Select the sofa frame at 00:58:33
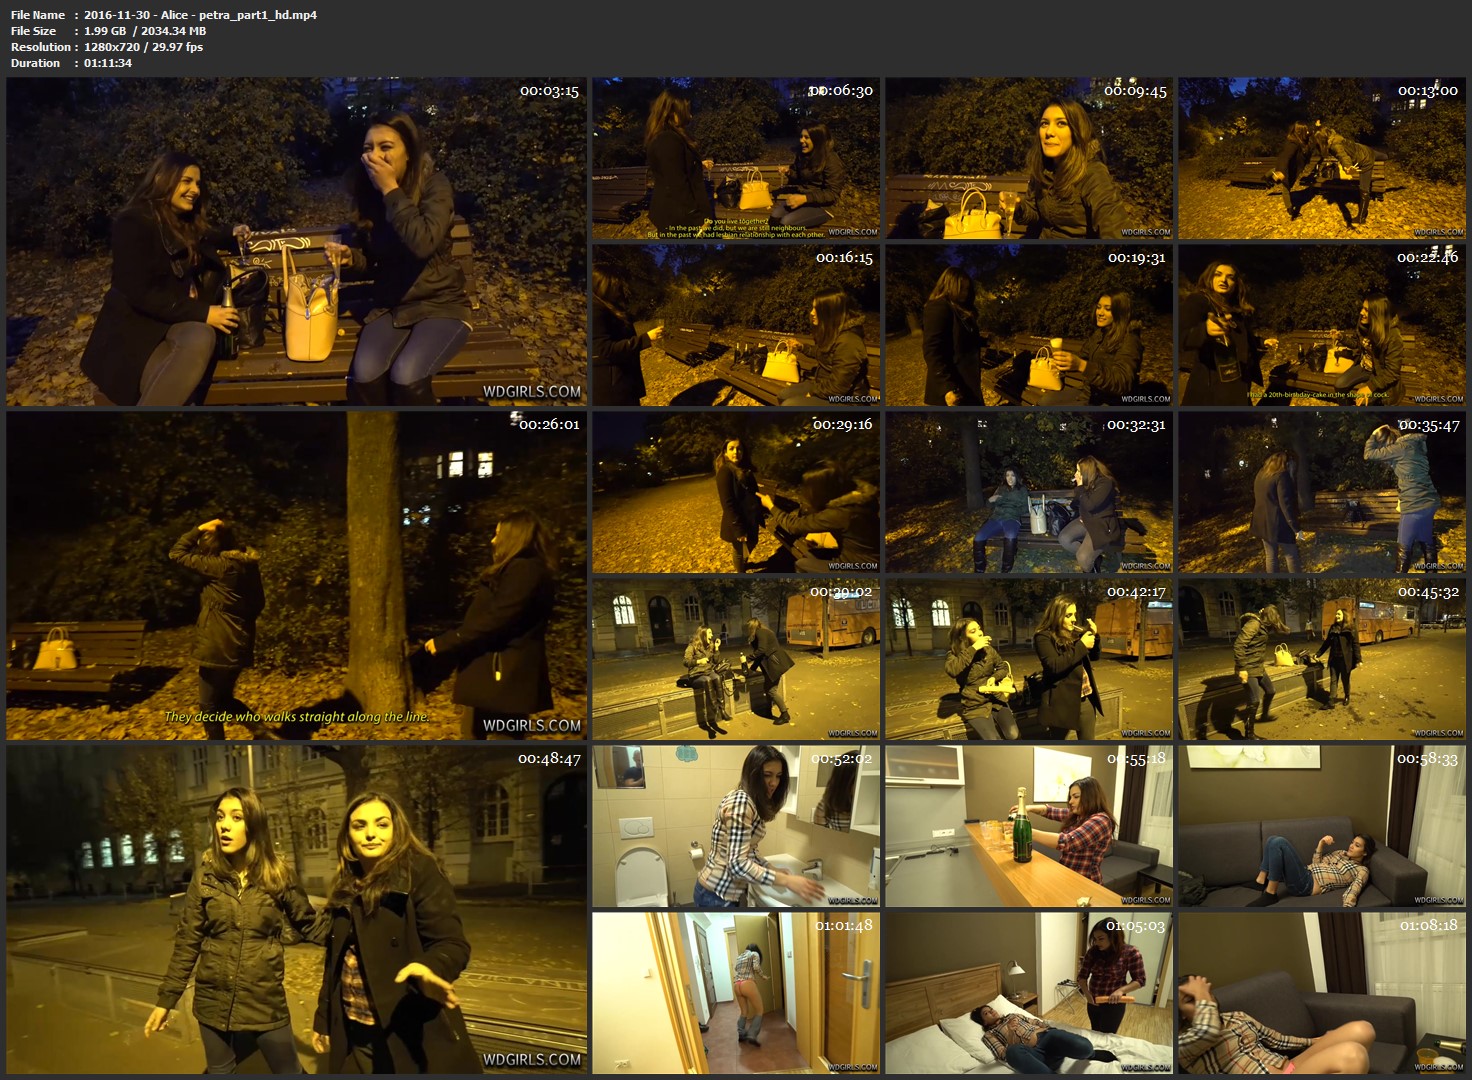The width and height of the screenshot is (1472, 1080). click(1321, 826)
